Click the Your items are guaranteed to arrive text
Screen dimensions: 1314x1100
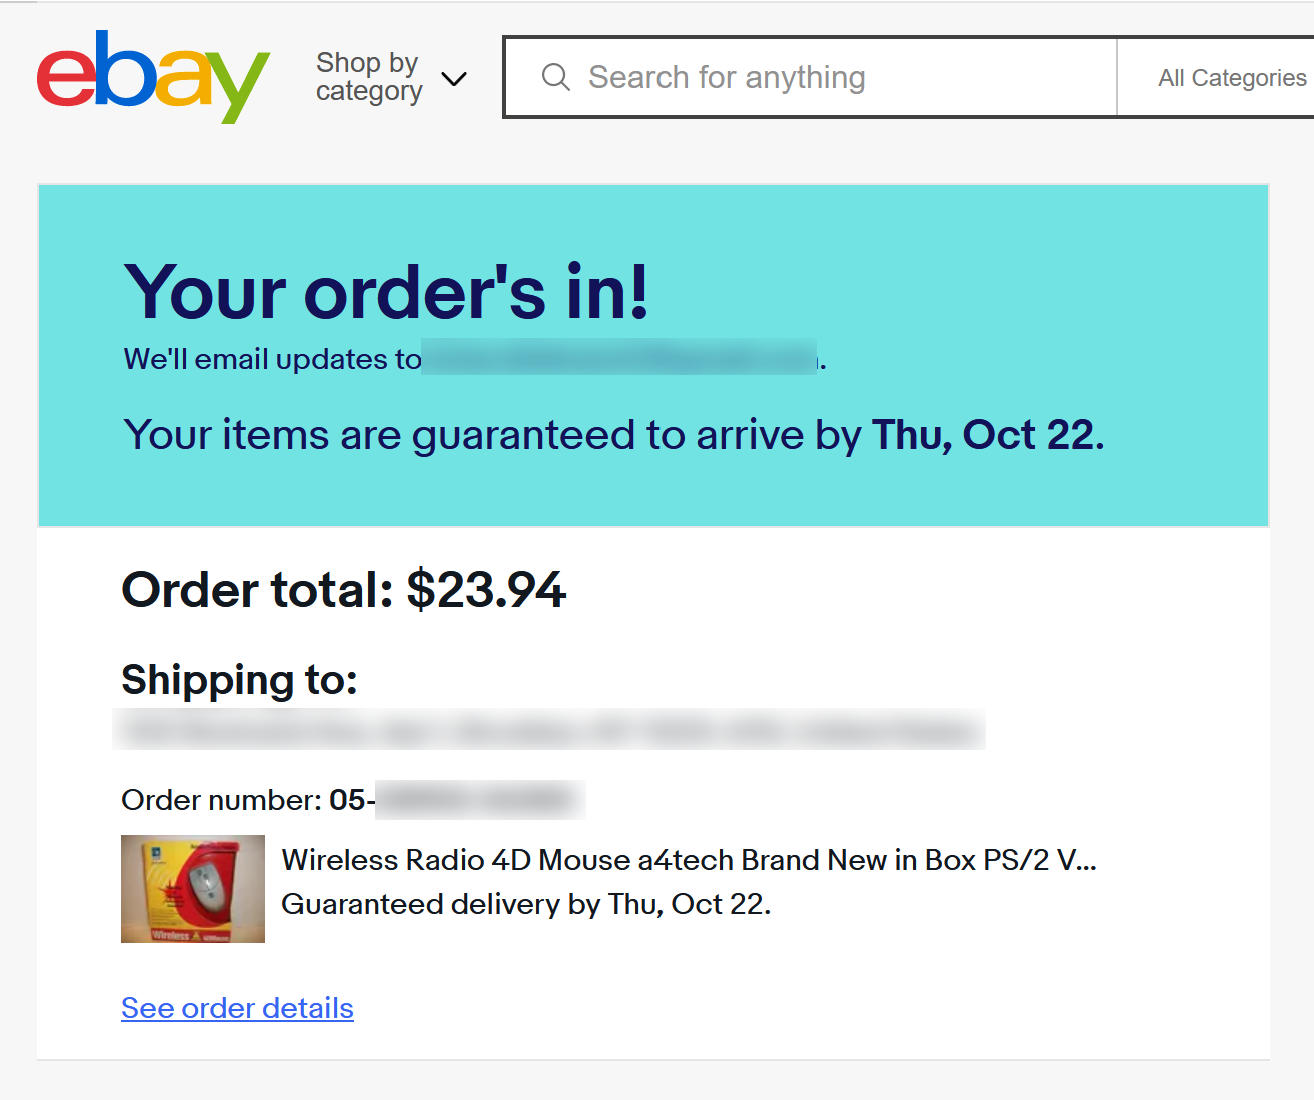coord(492,435)
